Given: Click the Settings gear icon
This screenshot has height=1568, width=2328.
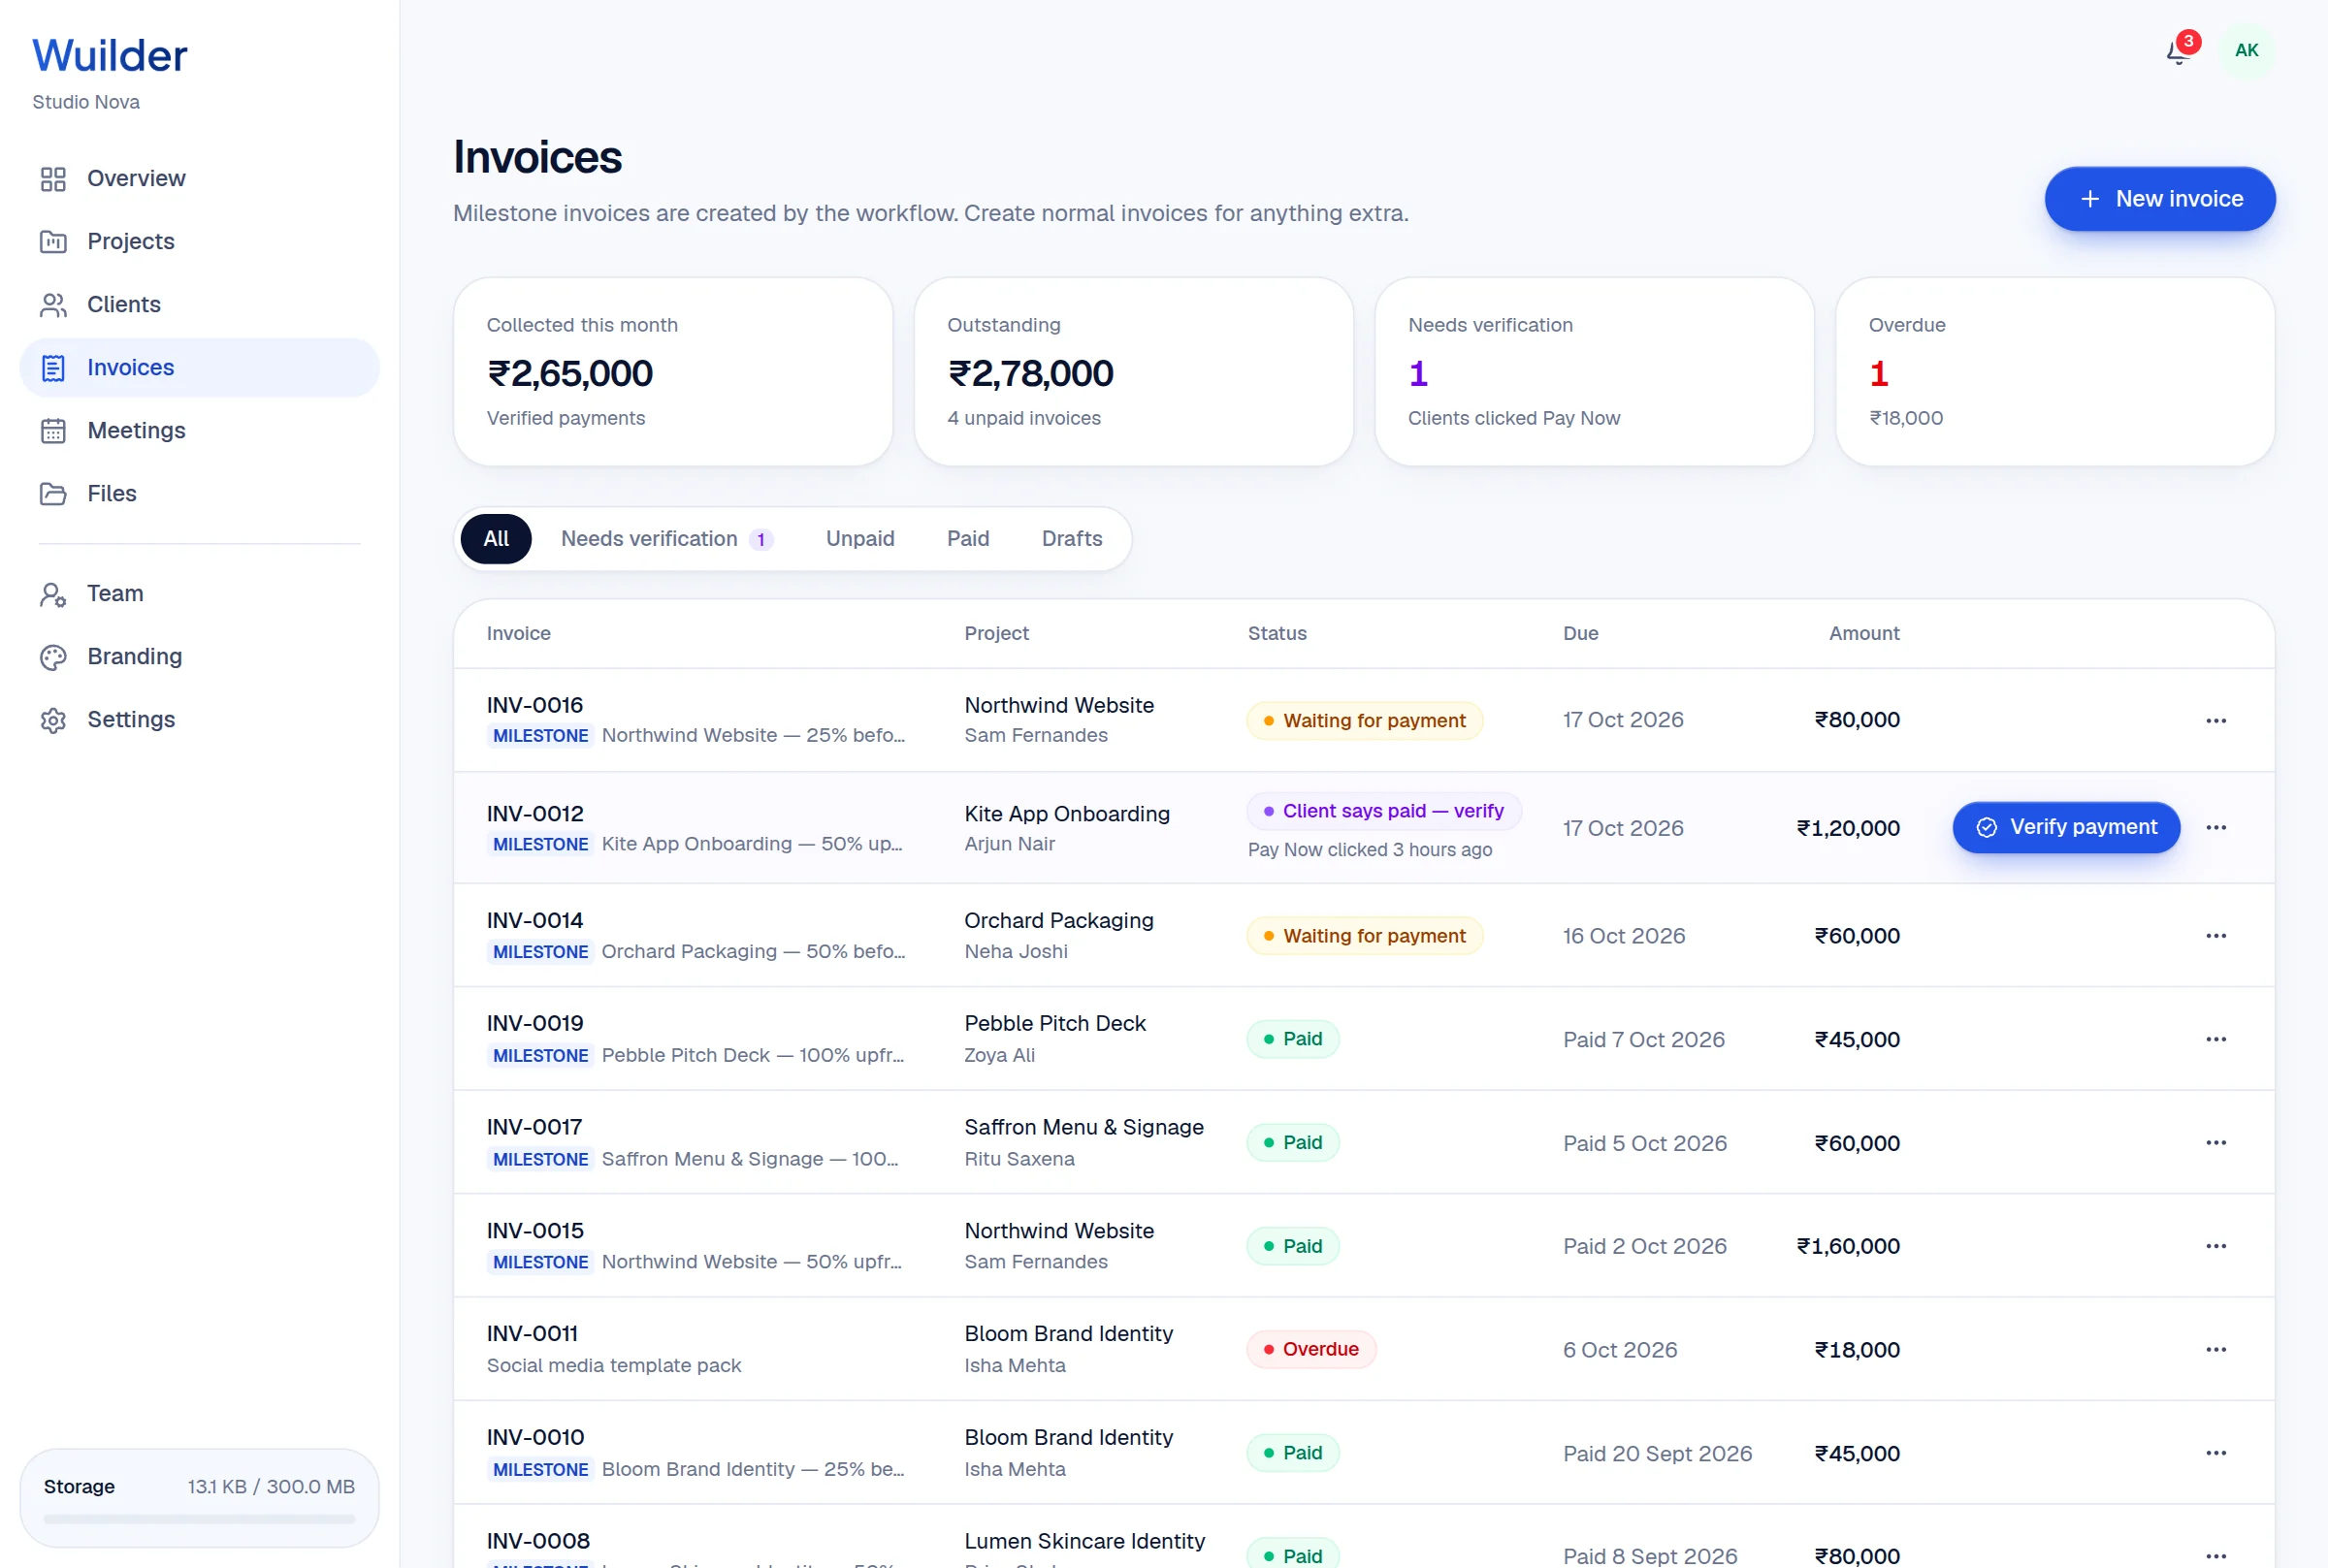Looking at the screenshot, I should (x=53, y=720).
